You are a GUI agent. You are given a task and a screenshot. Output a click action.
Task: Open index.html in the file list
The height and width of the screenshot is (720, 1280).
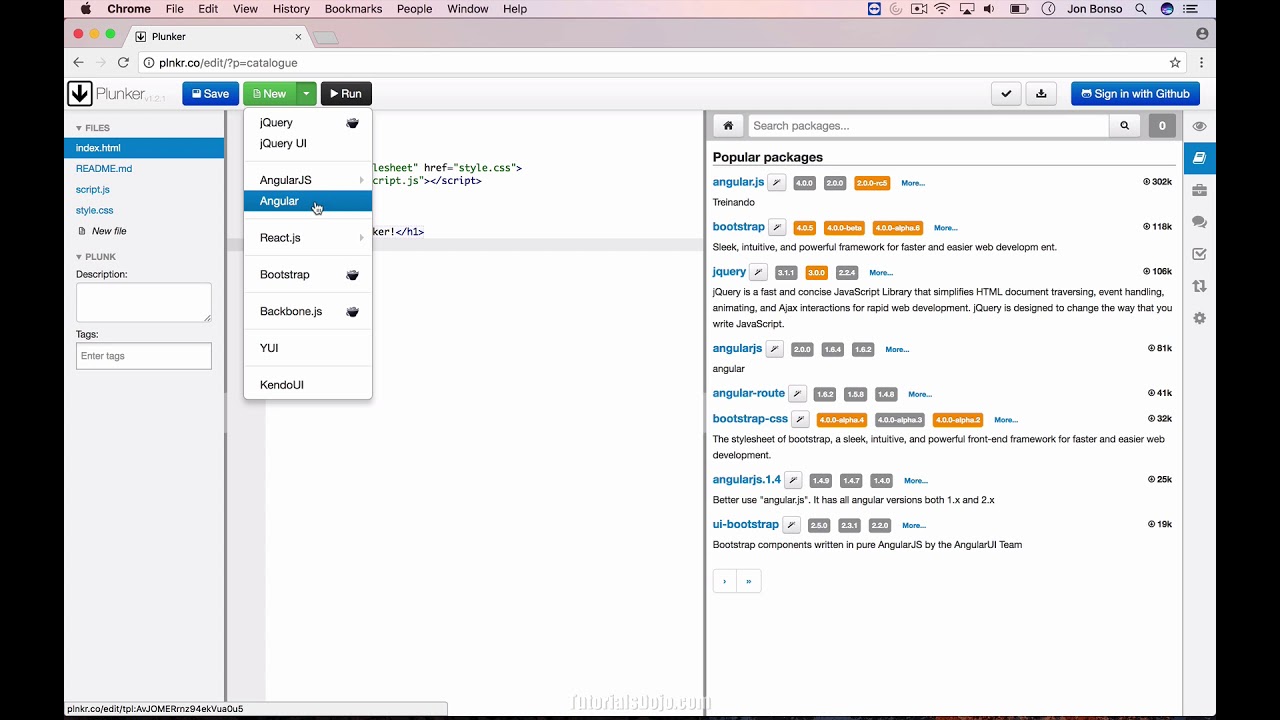point(144,148)
